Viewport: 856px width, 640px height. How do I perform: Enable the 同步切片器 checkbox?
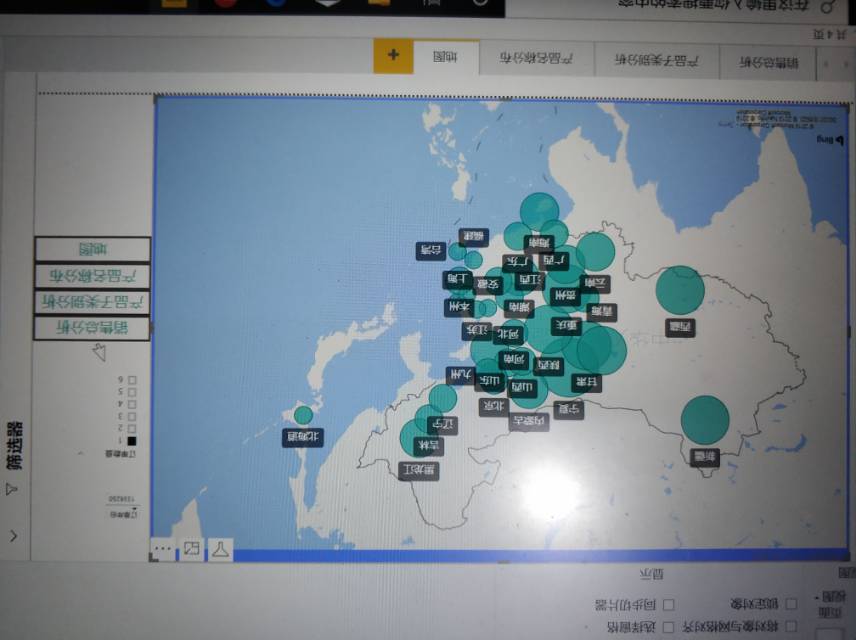pyautogui.click(x=668, y=605)
